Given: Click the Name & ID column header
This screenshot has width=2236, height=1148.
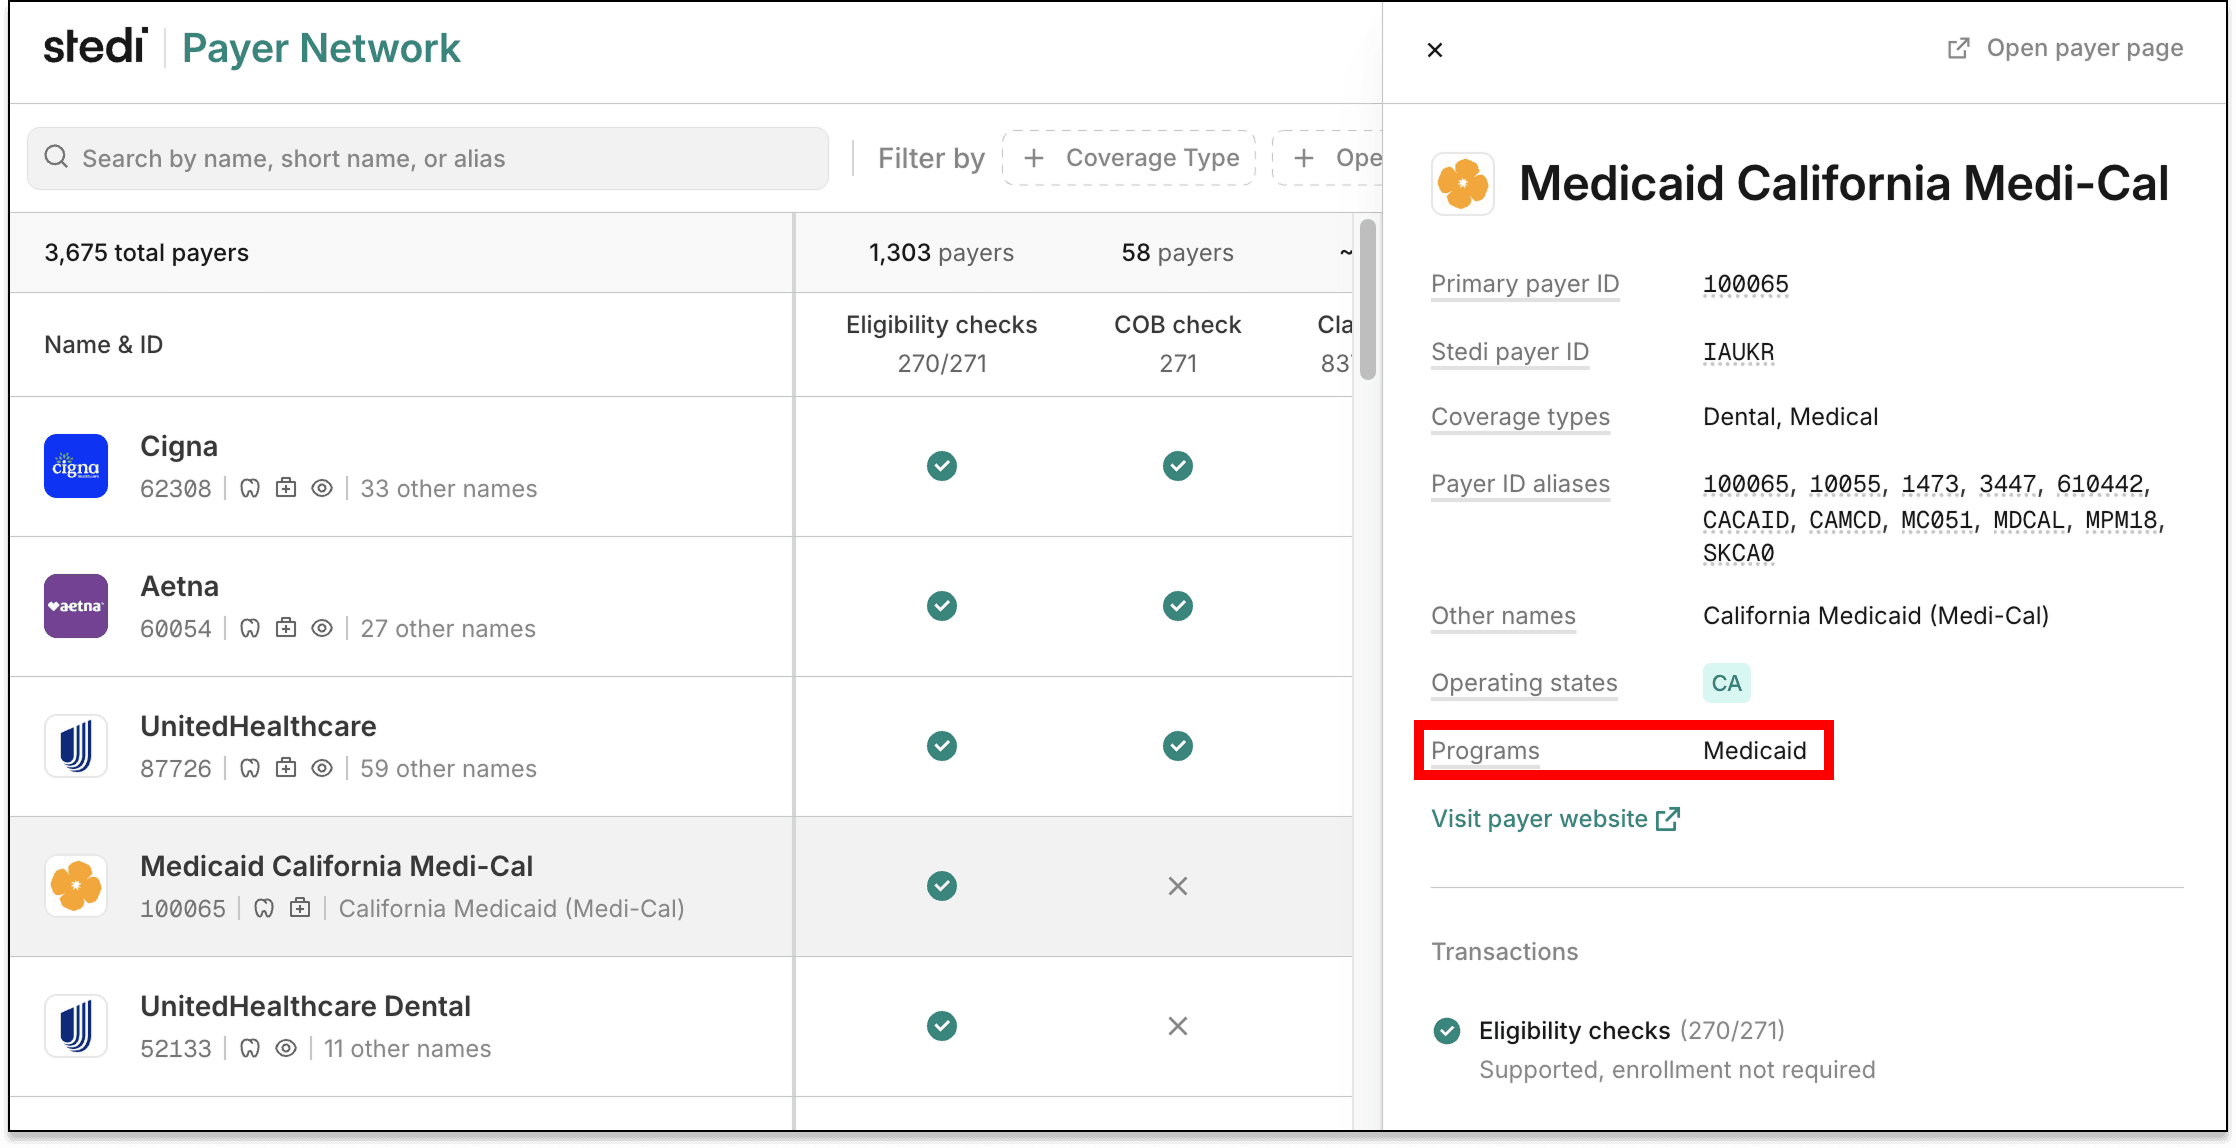Looking at the screenshot, I should point(103,345).
